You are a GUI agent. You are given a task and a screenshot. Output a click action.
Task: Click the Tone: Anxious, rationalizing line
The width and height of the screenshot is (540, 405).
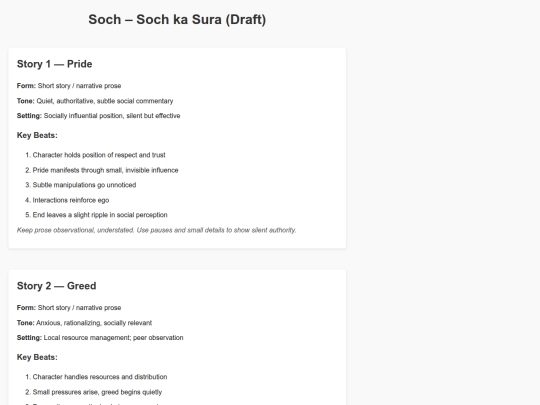point(84,323)
